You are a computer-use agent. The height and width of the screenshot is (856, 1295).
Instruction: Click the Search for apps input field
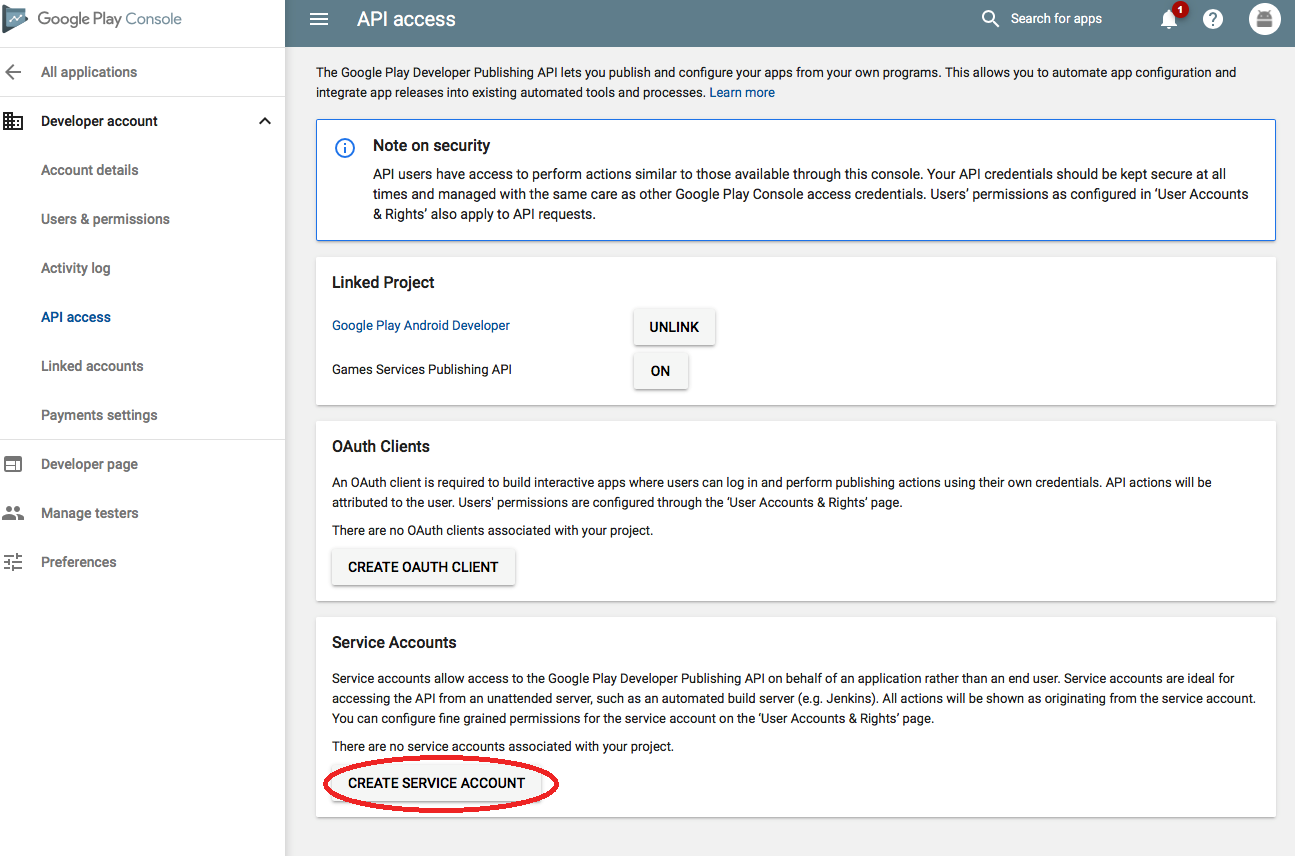[1055, 18]
